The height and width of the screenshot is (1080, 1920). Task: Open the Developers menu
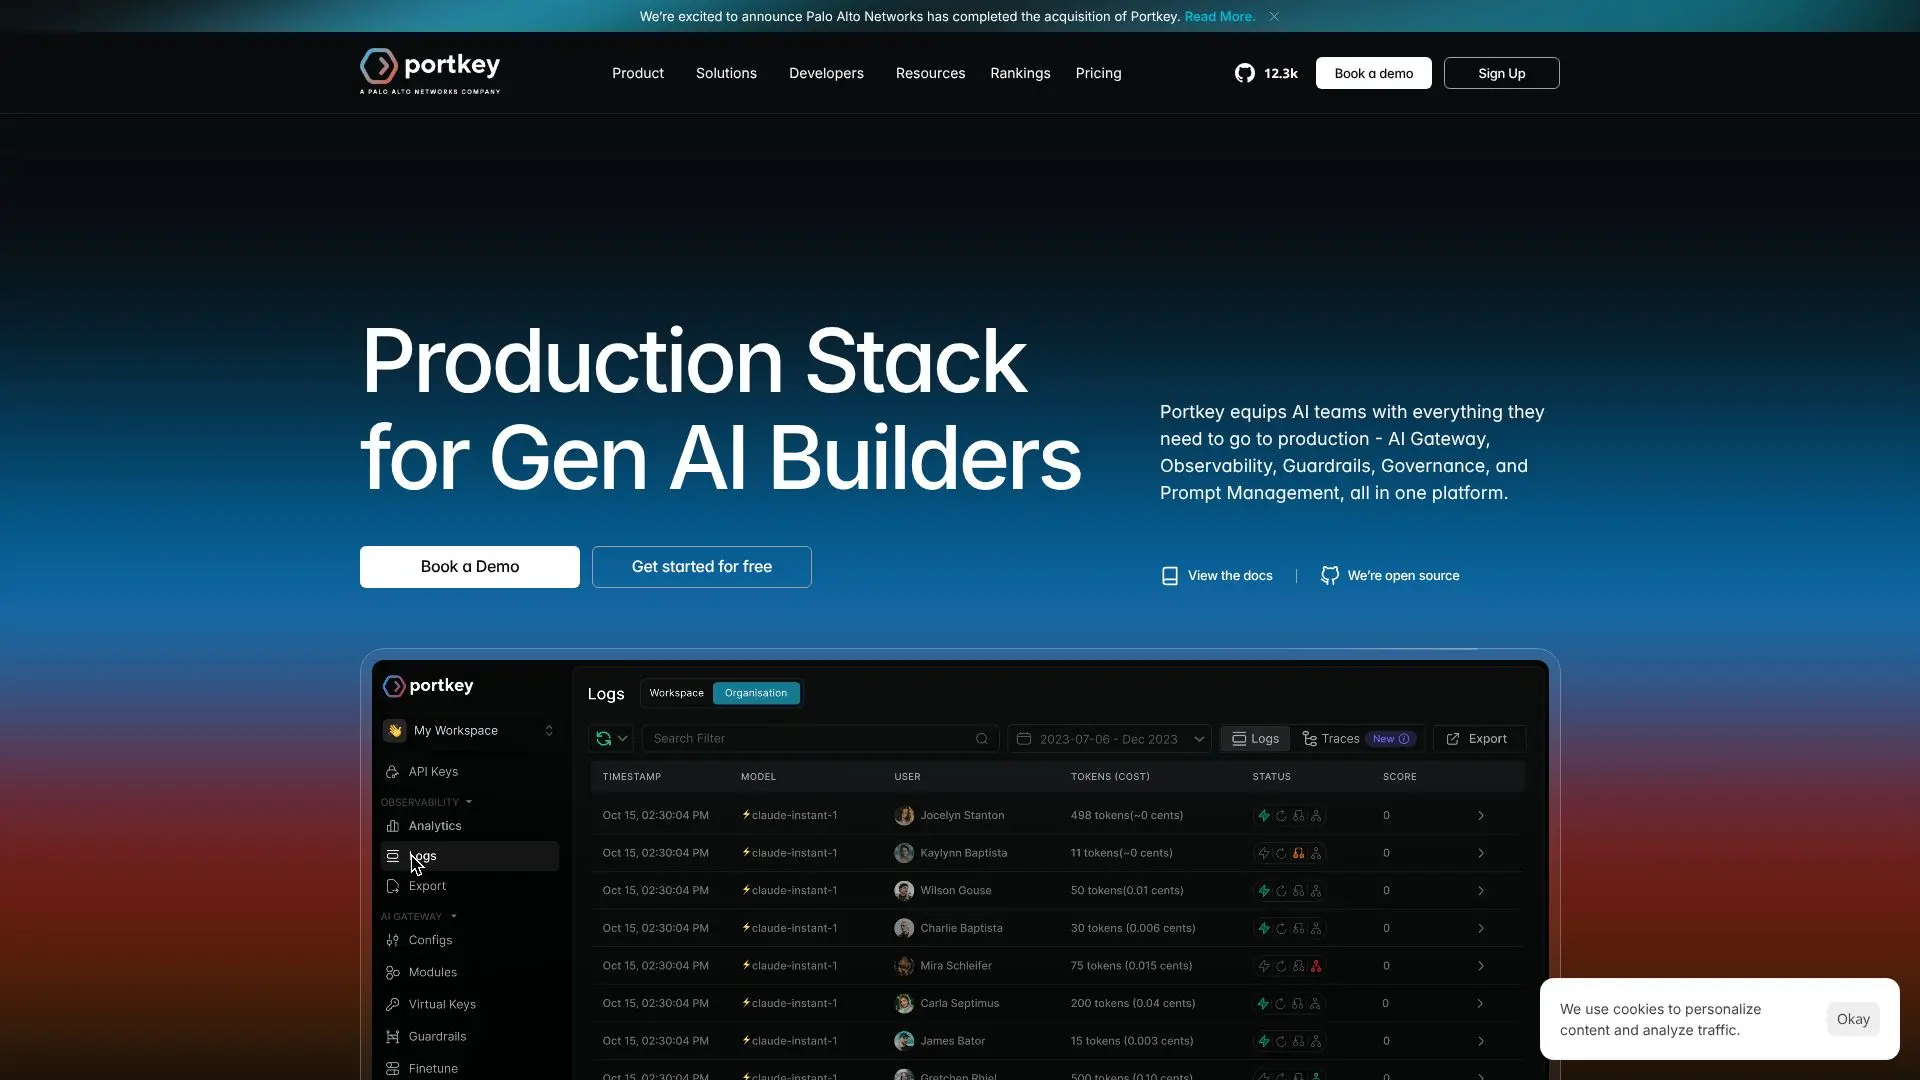pyautogui.click(x=826, y=73)
